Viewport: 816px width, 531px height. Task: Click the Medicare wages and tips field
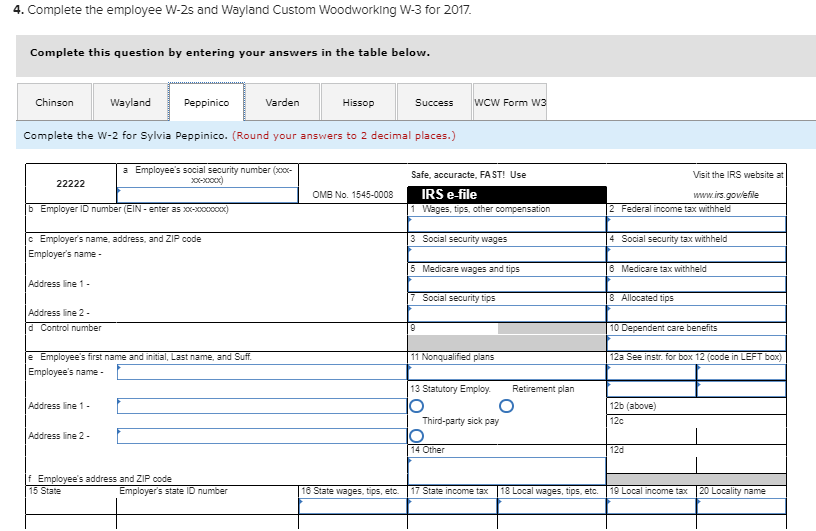point(507,284)
